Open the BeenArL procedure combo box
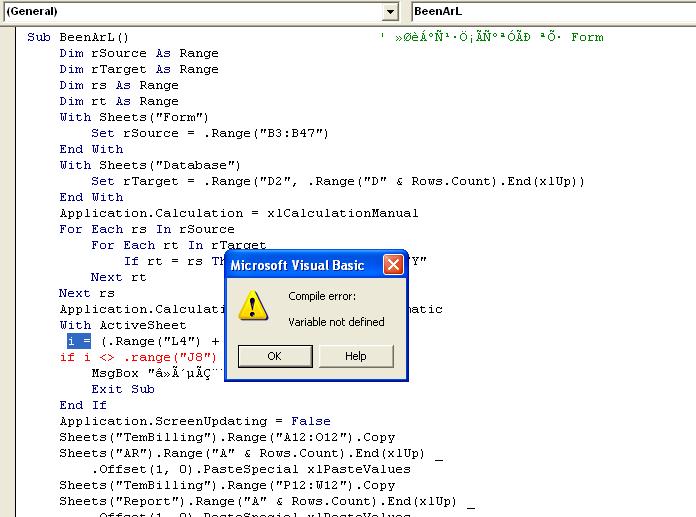The width and height of the screenshot is (696, 517). [552, 11]
